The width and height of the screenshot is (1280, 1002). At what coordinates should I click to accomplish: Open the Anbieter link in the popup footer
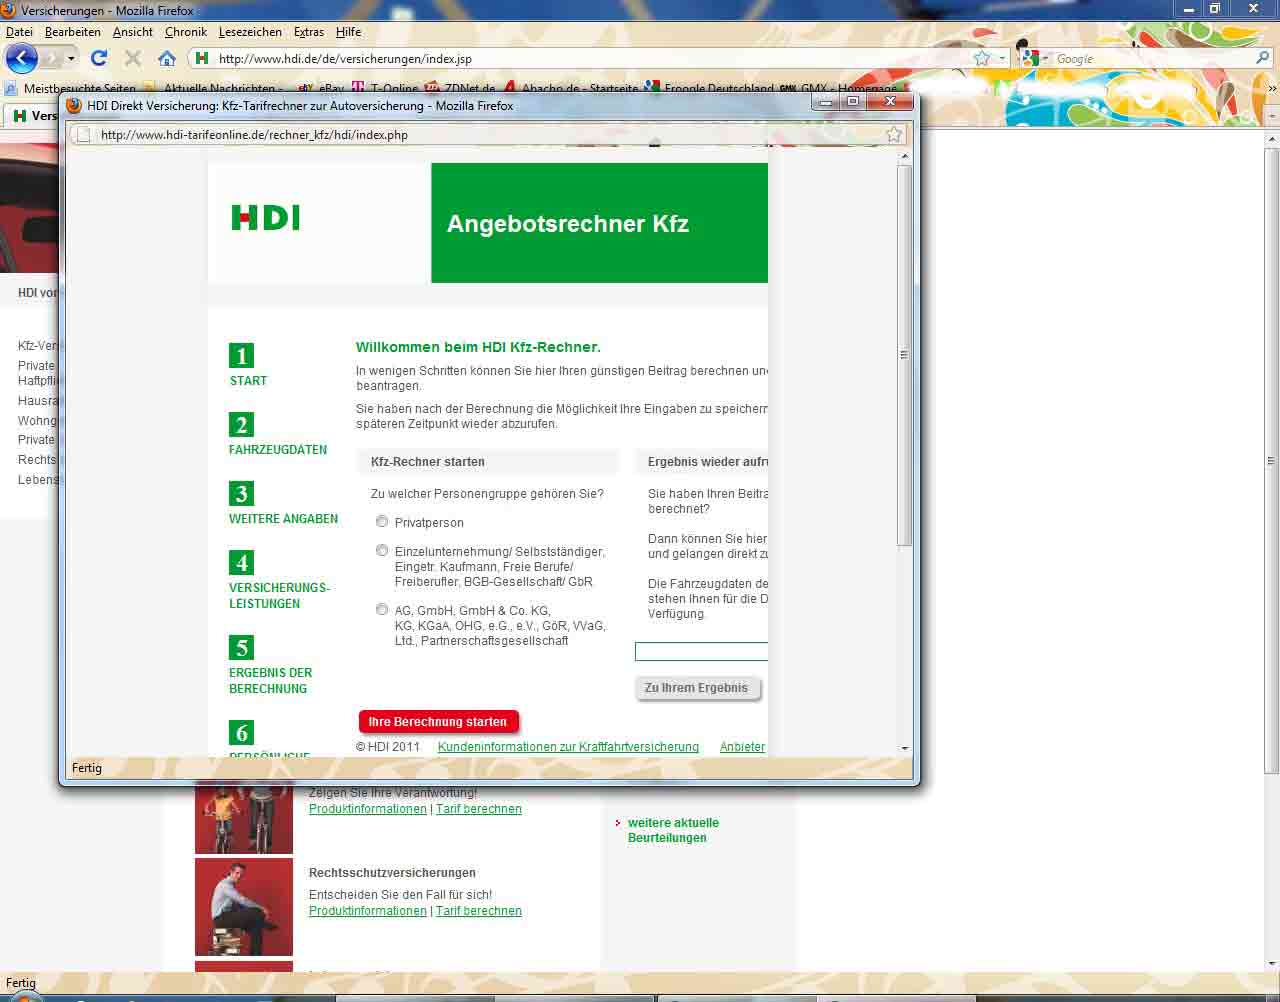742,747
